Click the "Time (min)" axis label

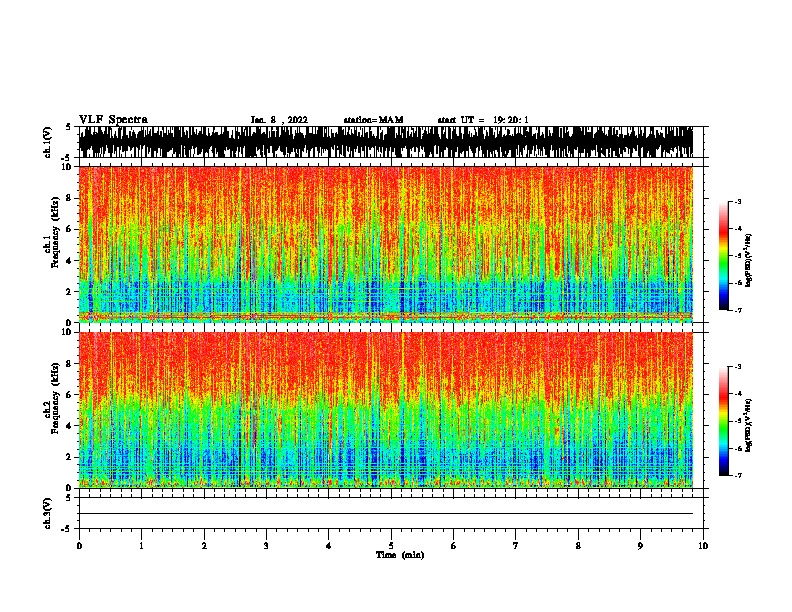pos(400,555)
